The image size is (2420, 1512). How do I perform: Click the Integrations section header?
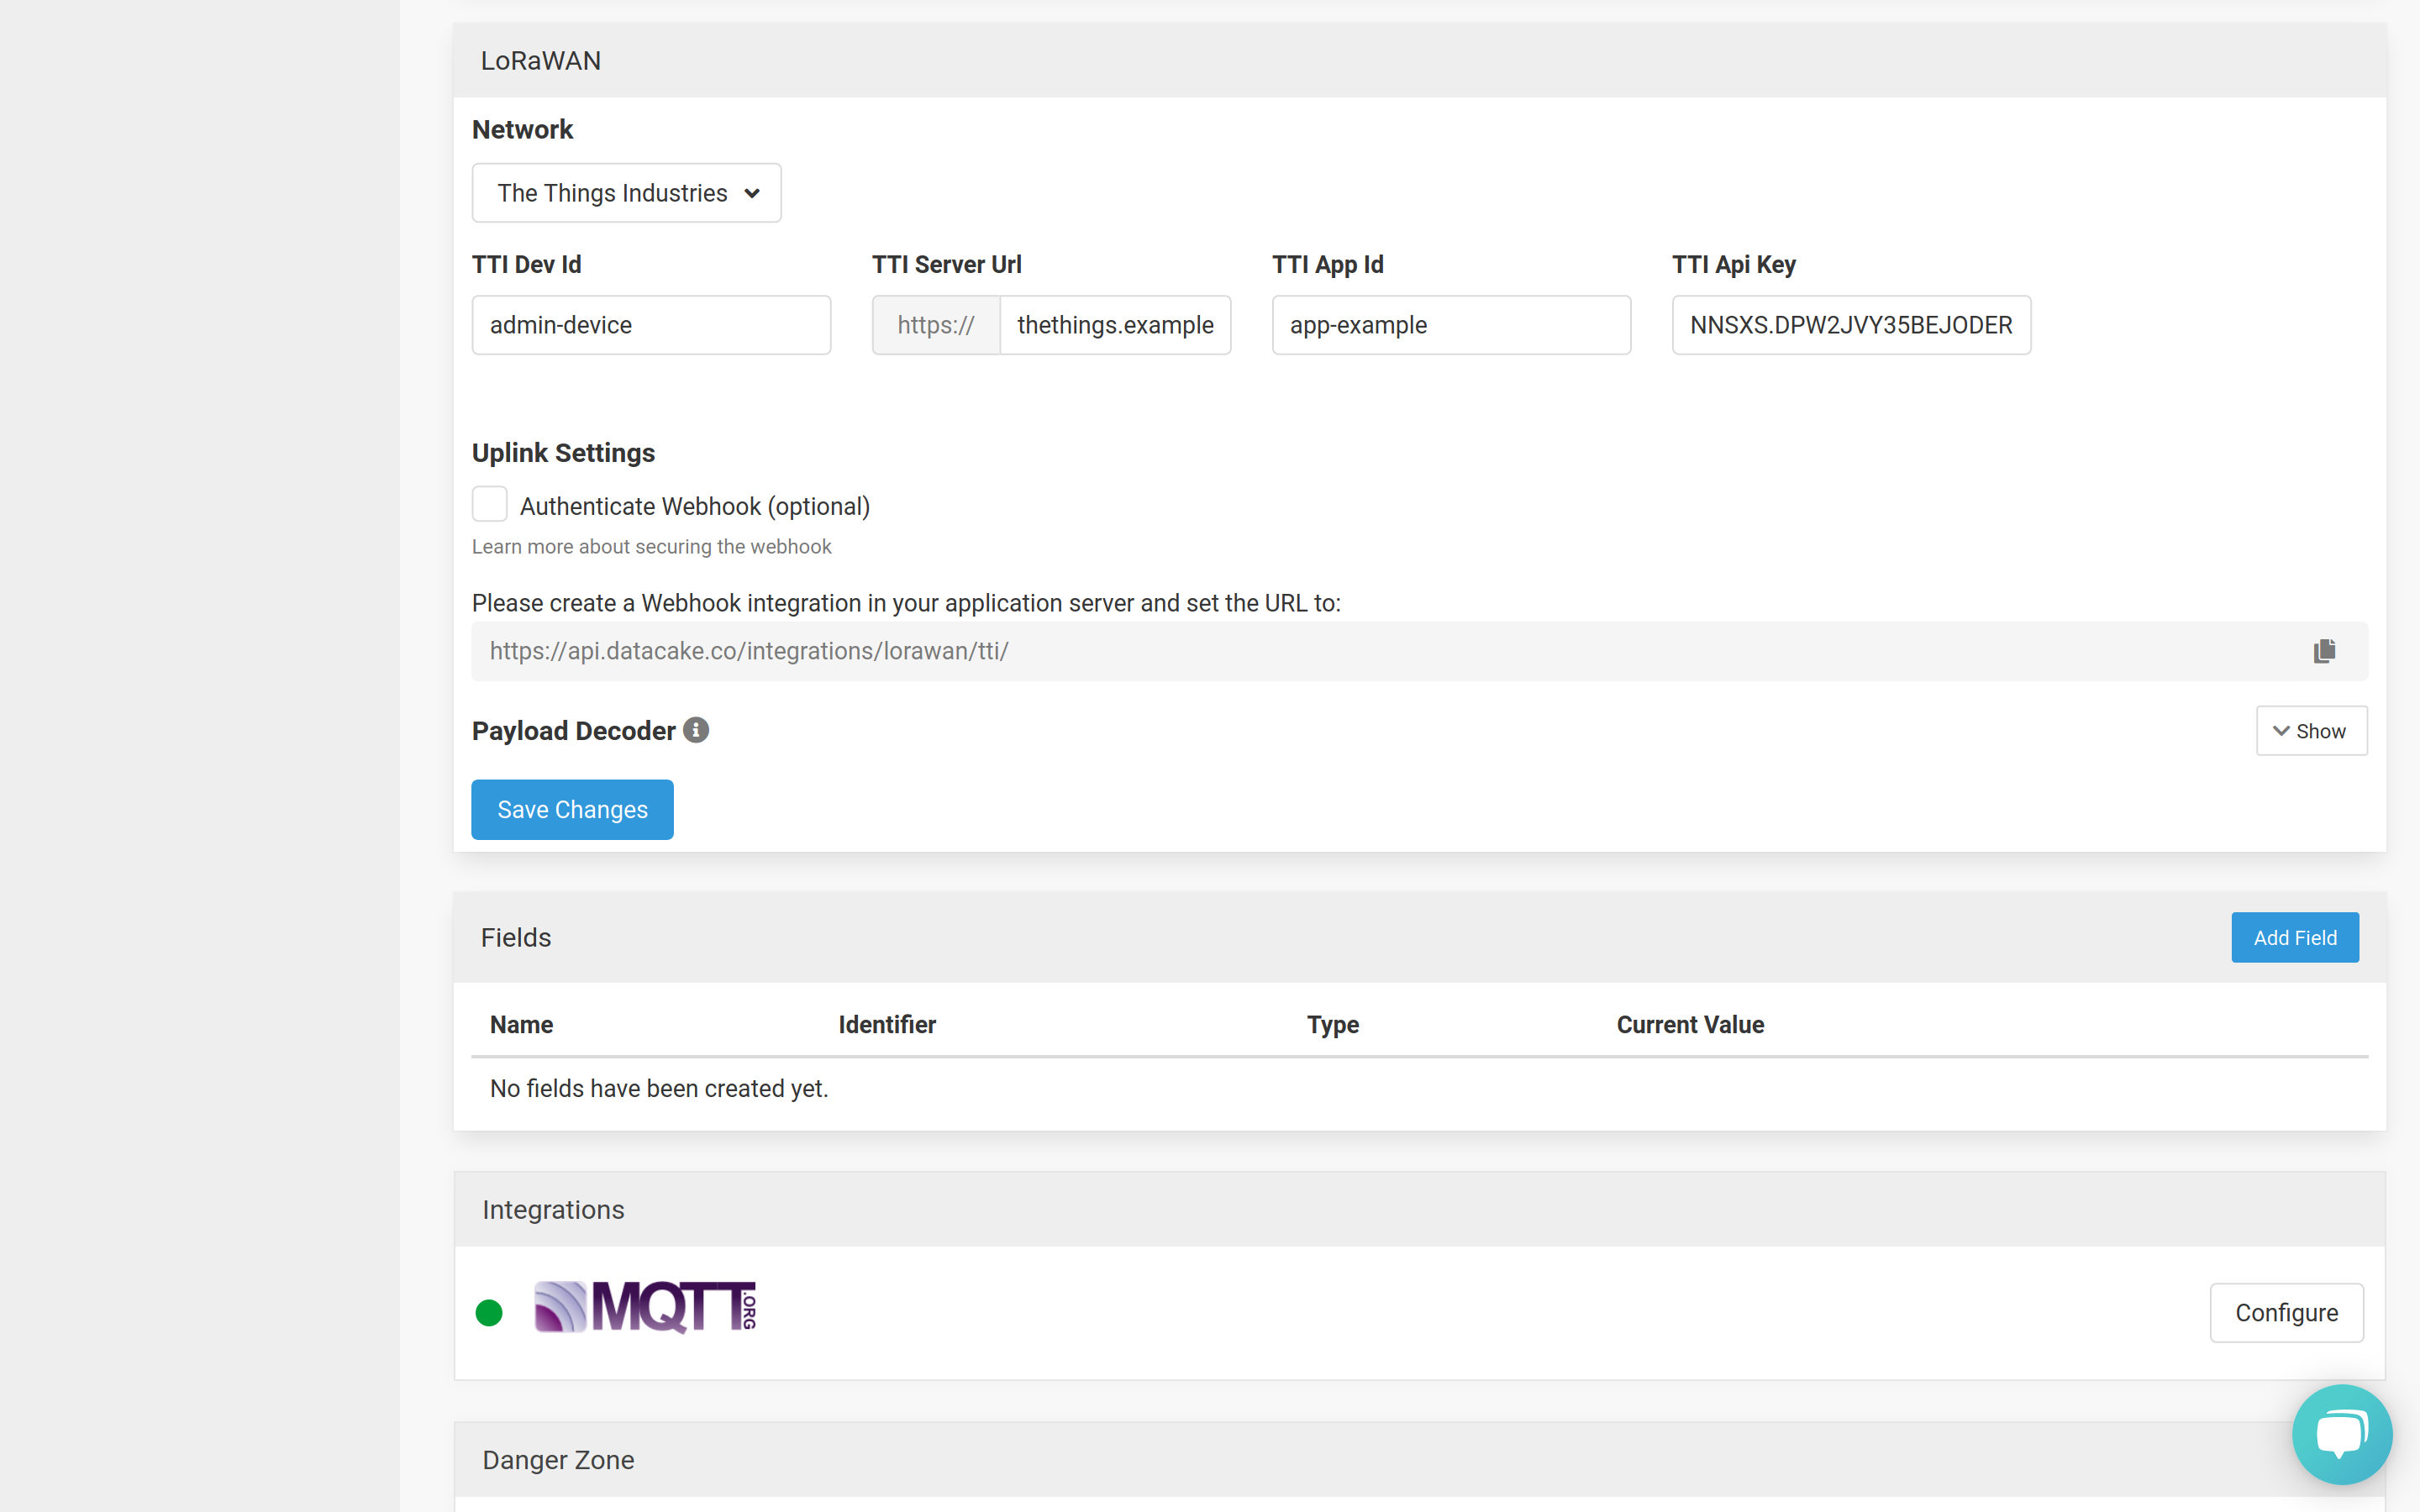point(552,1209)
